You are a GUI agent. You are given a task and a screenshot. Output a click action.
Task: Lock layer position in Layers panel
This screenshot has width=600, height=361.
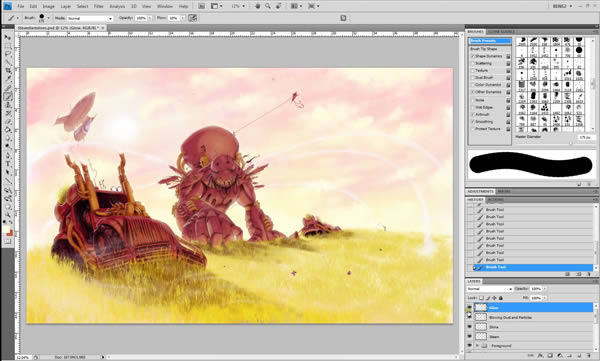[494, 298]
